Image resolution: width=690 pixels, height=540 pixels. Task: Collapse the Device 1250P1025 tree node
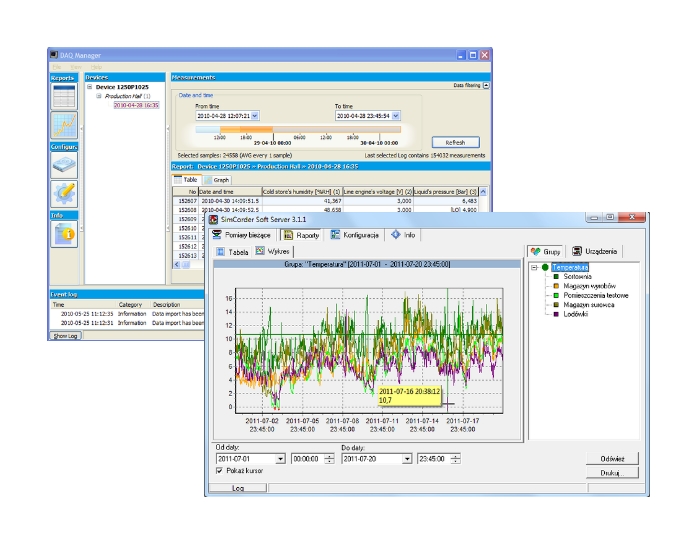89,87
